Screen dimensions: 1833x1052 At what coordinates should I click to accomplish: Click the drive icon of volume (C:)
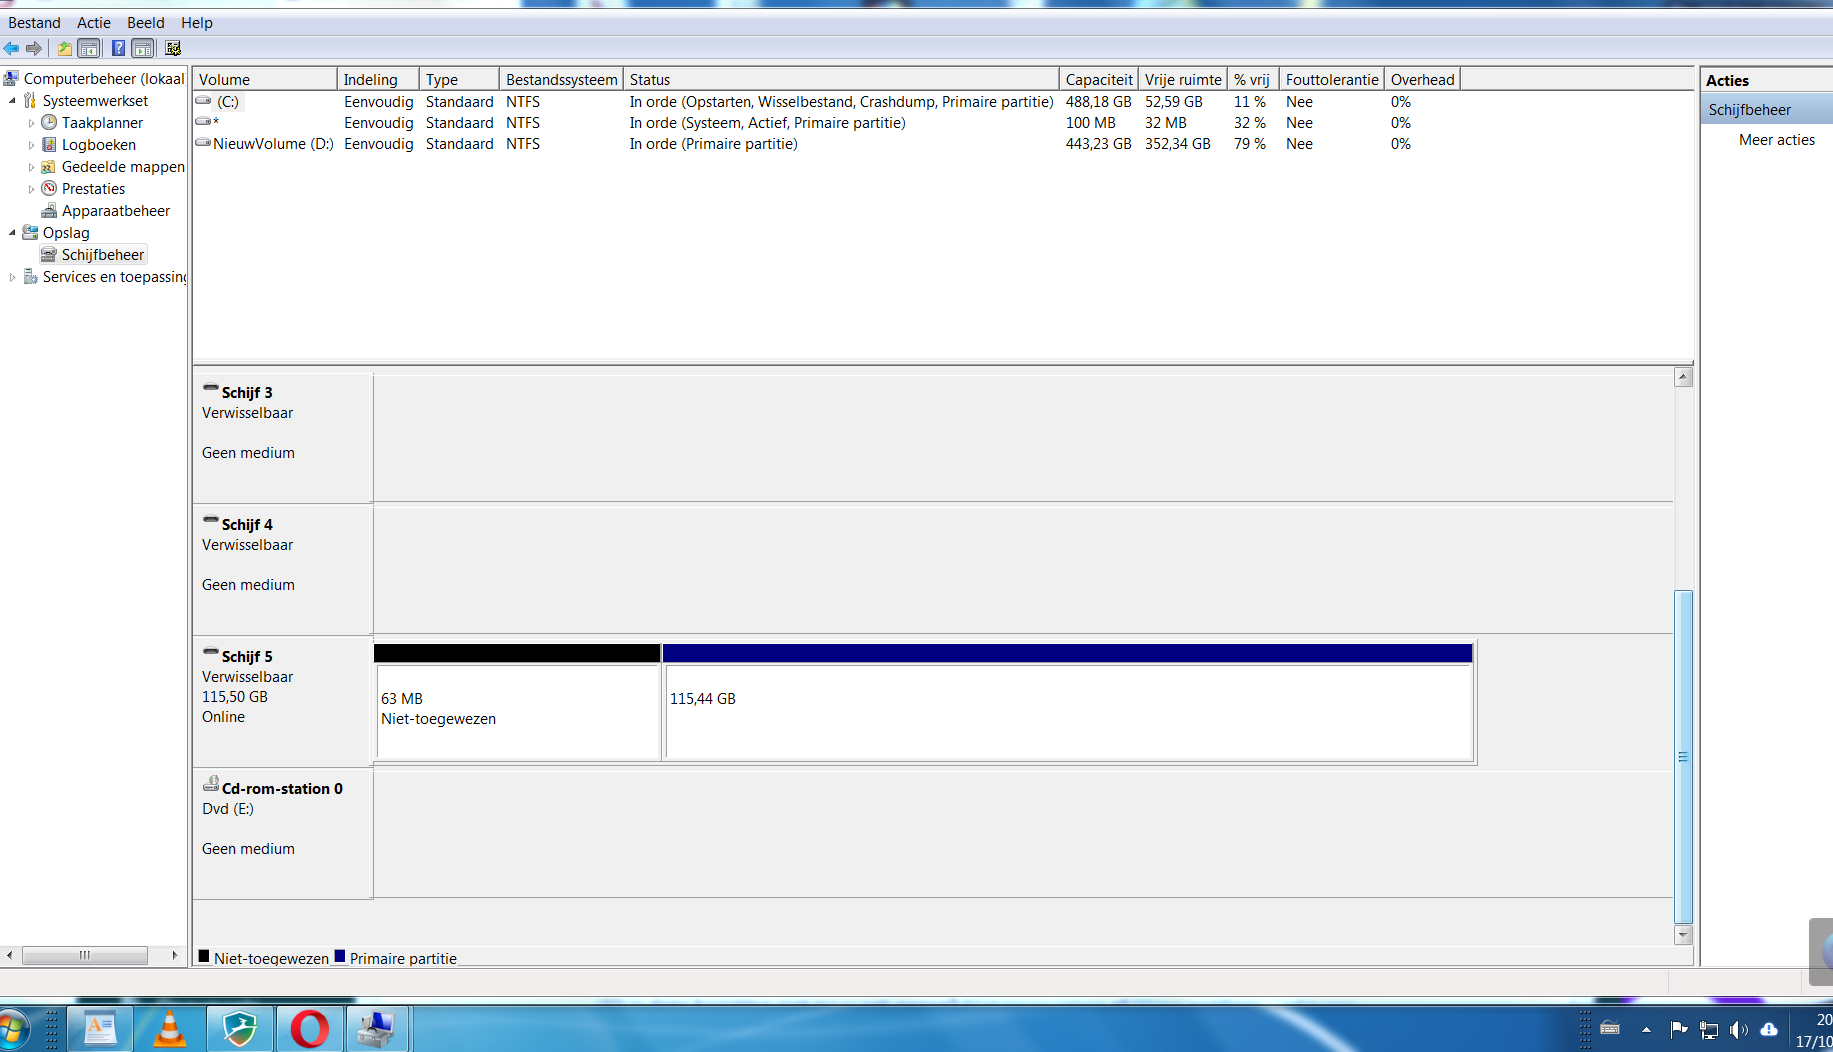click(204, 101)
